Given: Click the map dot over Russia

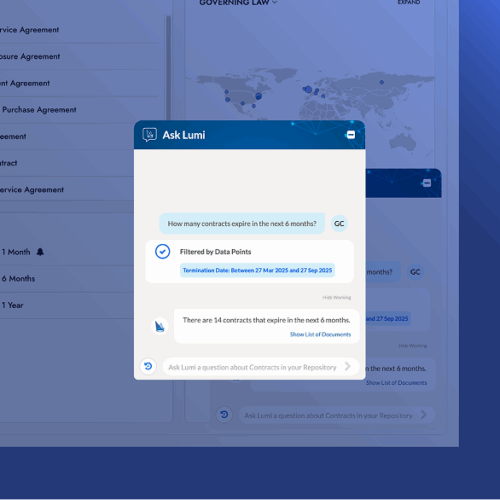Looking at the screenshot, I should (382, 82).
